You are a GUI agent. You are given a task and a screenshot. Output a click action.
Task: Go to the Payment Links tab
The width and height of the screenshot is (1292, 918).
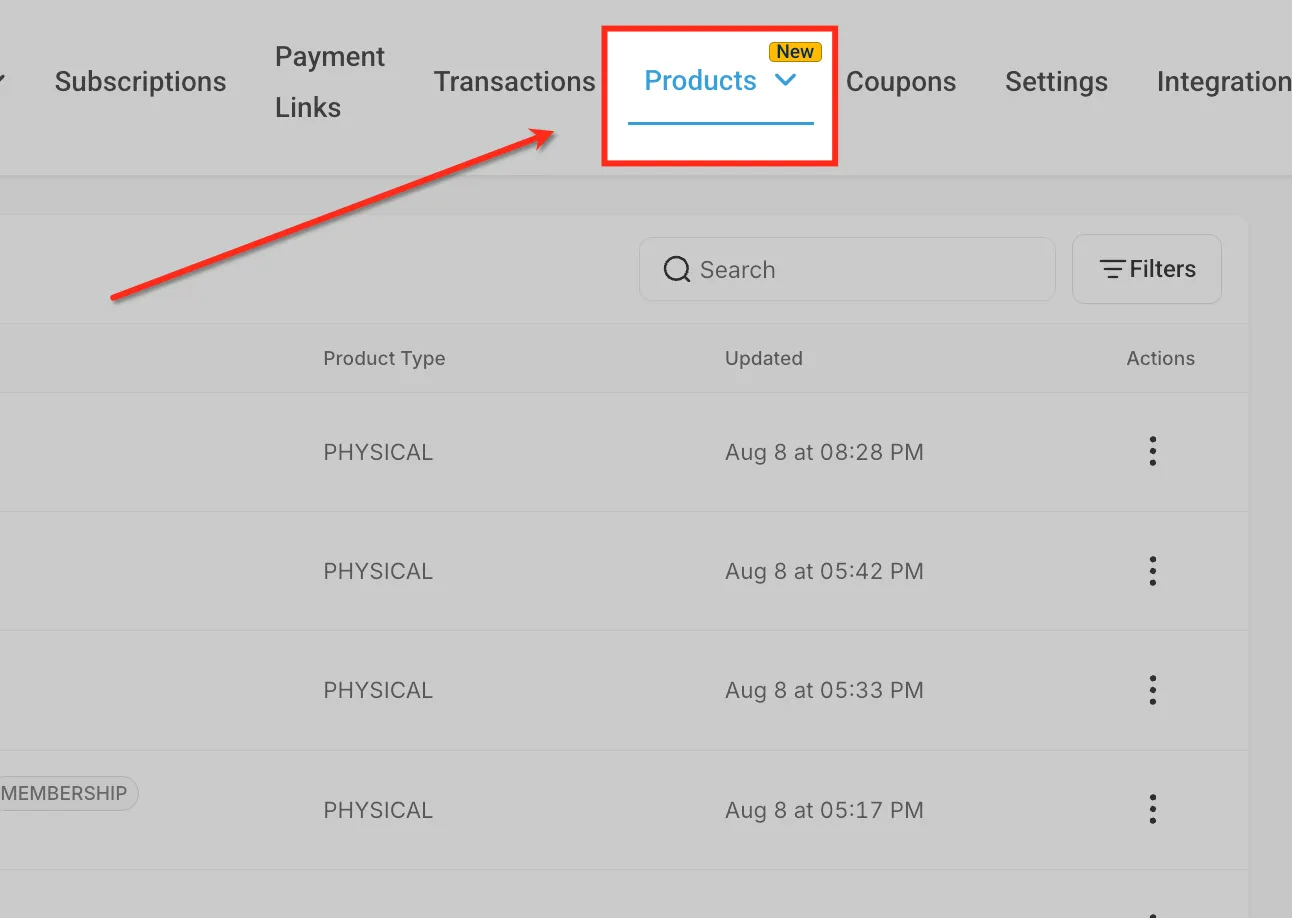pyautogui.click(x=330, y=82)
